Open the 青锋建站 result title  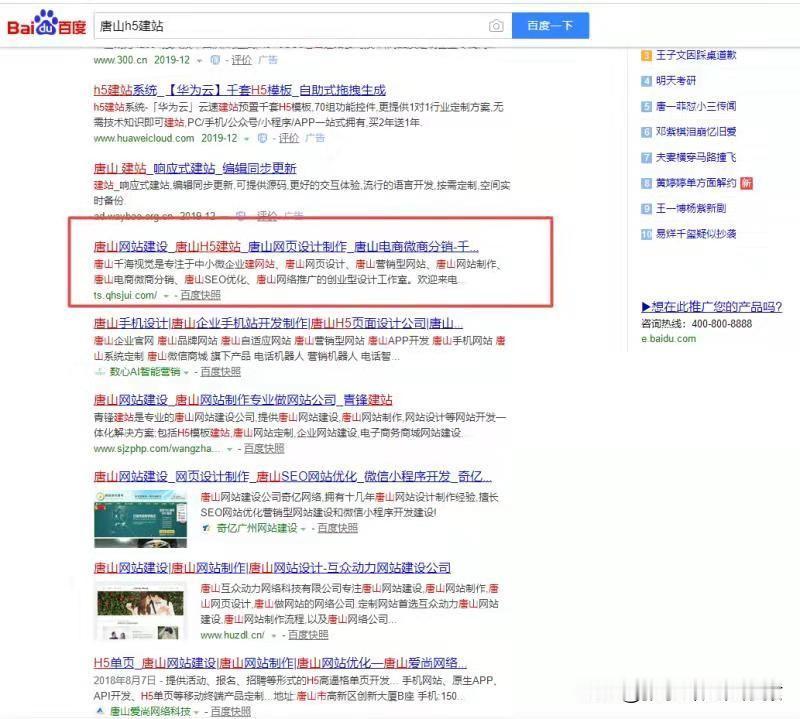243,400
